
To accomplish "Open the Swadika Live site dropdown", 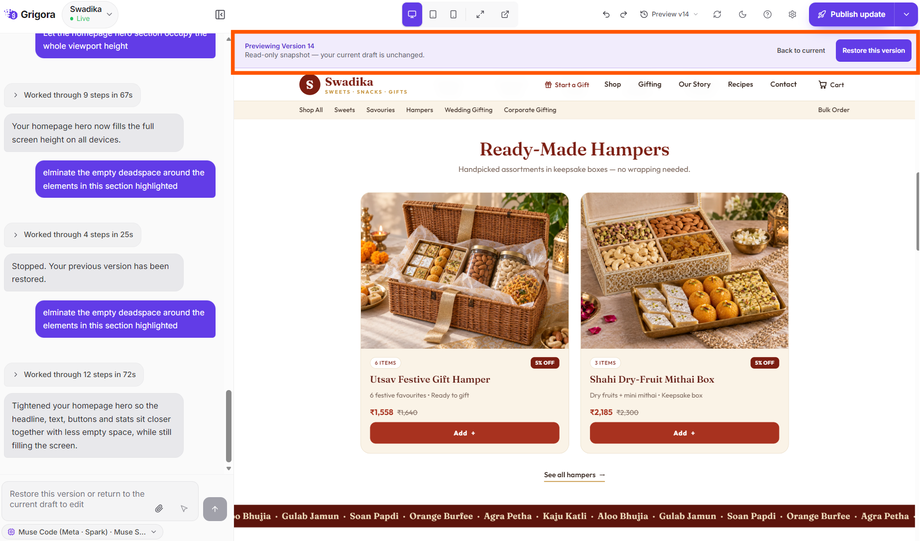I will [90, 14].
